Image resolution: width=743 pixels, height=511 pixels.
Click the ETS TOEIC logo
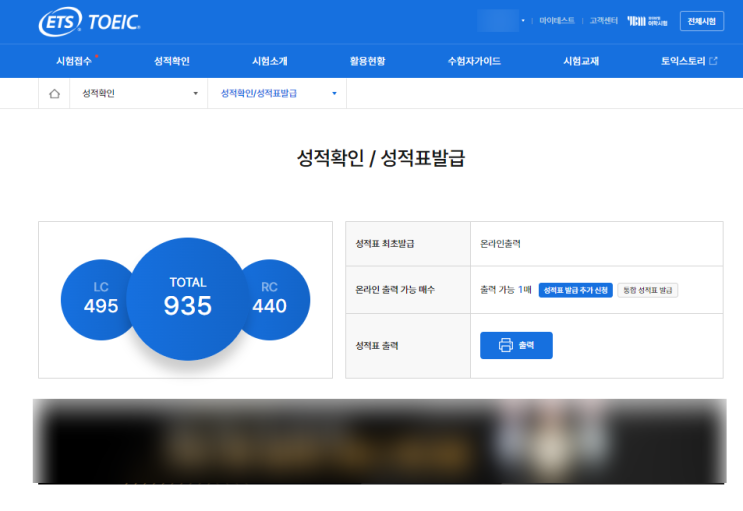tap(90, 22)
